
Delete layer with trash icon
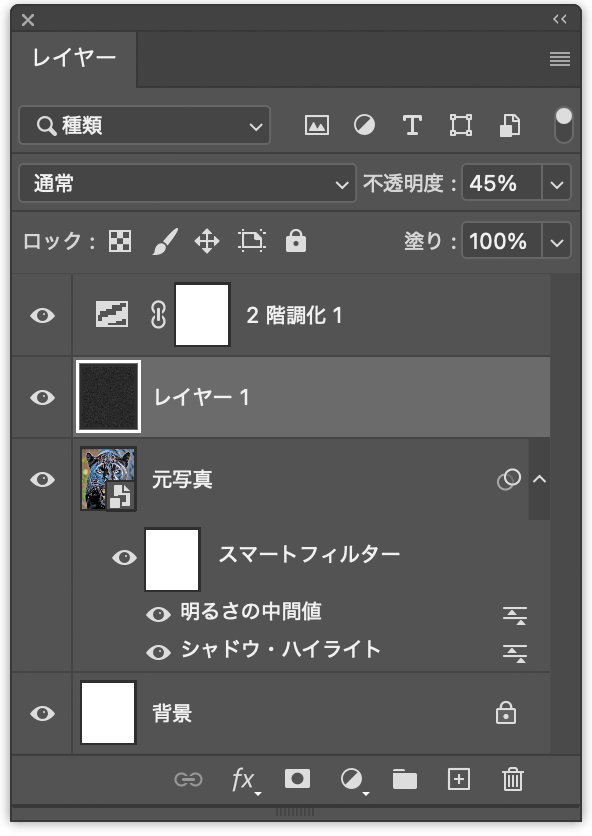[513, 779]
